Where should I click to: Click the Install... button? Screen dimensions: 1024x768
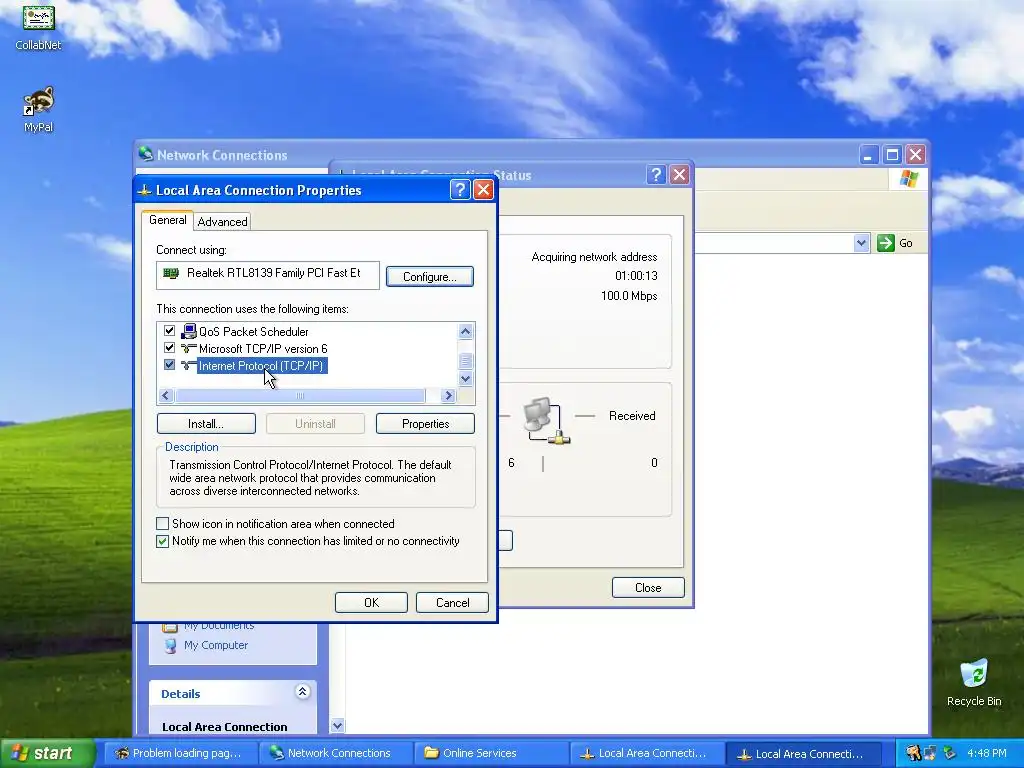[x=206, y=424]
